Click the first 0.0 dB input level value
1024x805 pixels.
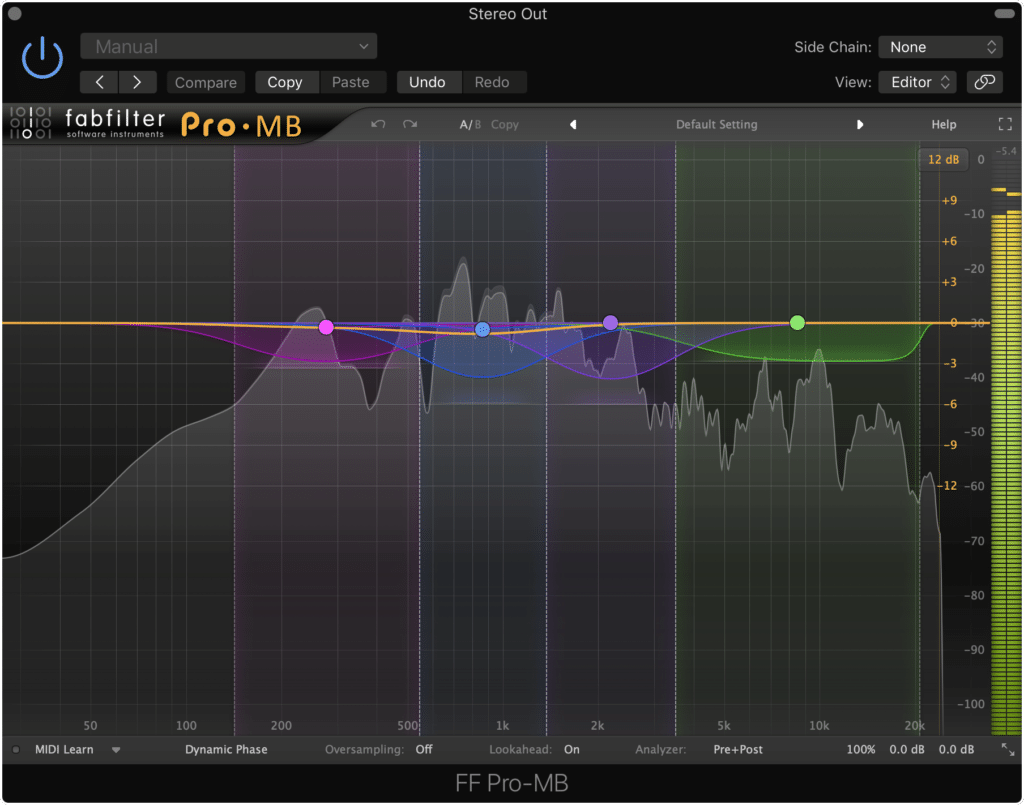(906, 750)
